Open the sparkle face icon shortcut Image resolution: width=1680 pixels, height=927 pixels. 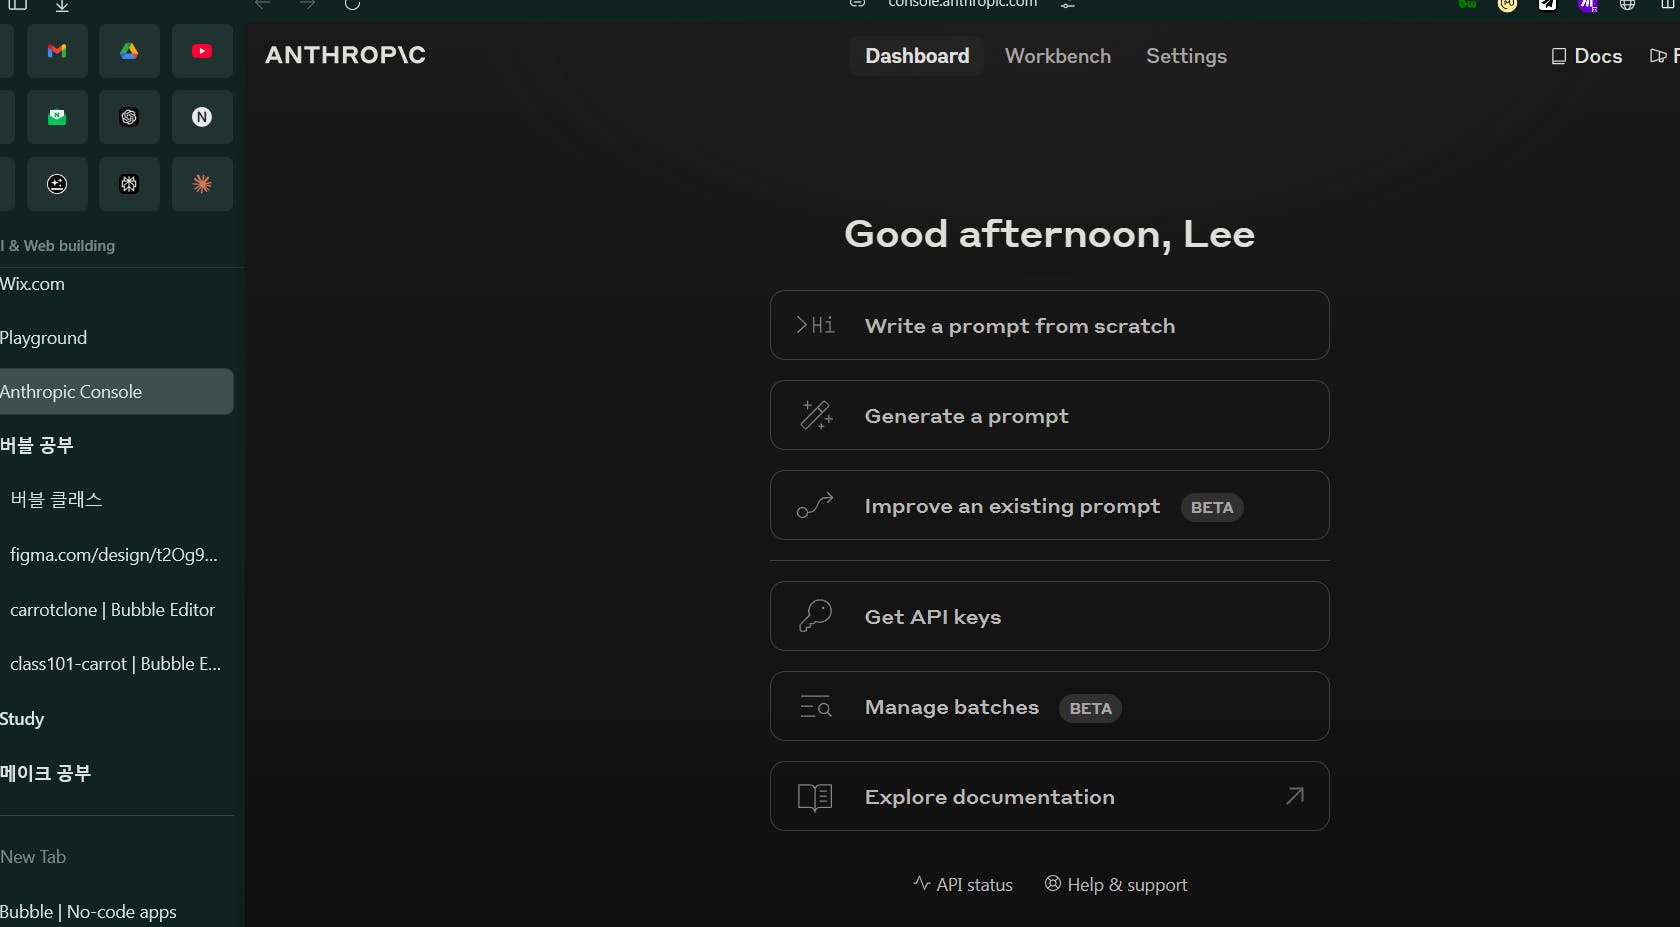(x=57, y=184)
